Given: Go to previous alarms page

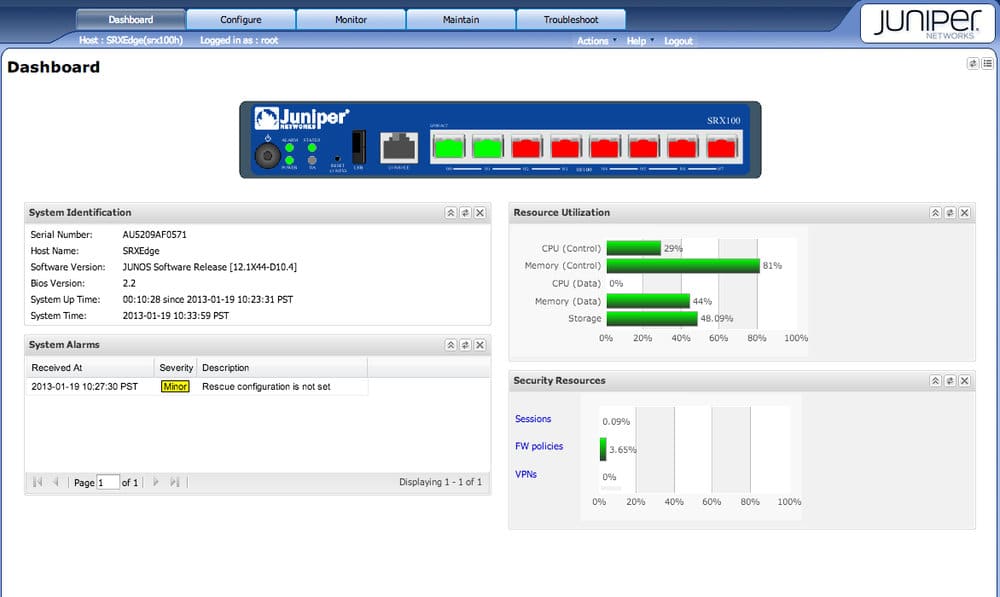Looking at the screenshot, I should (x=56, y=482).
